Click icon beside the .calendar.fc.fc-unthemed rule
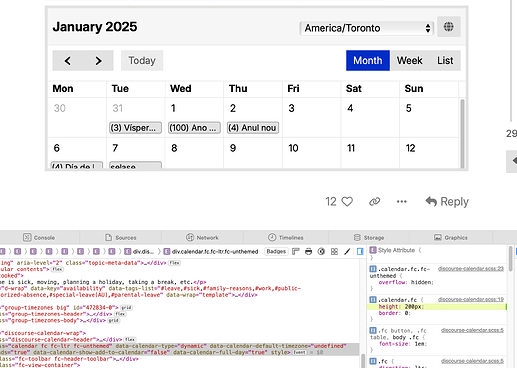This screenshot has width=517, height=368. (x=373, y=269)
